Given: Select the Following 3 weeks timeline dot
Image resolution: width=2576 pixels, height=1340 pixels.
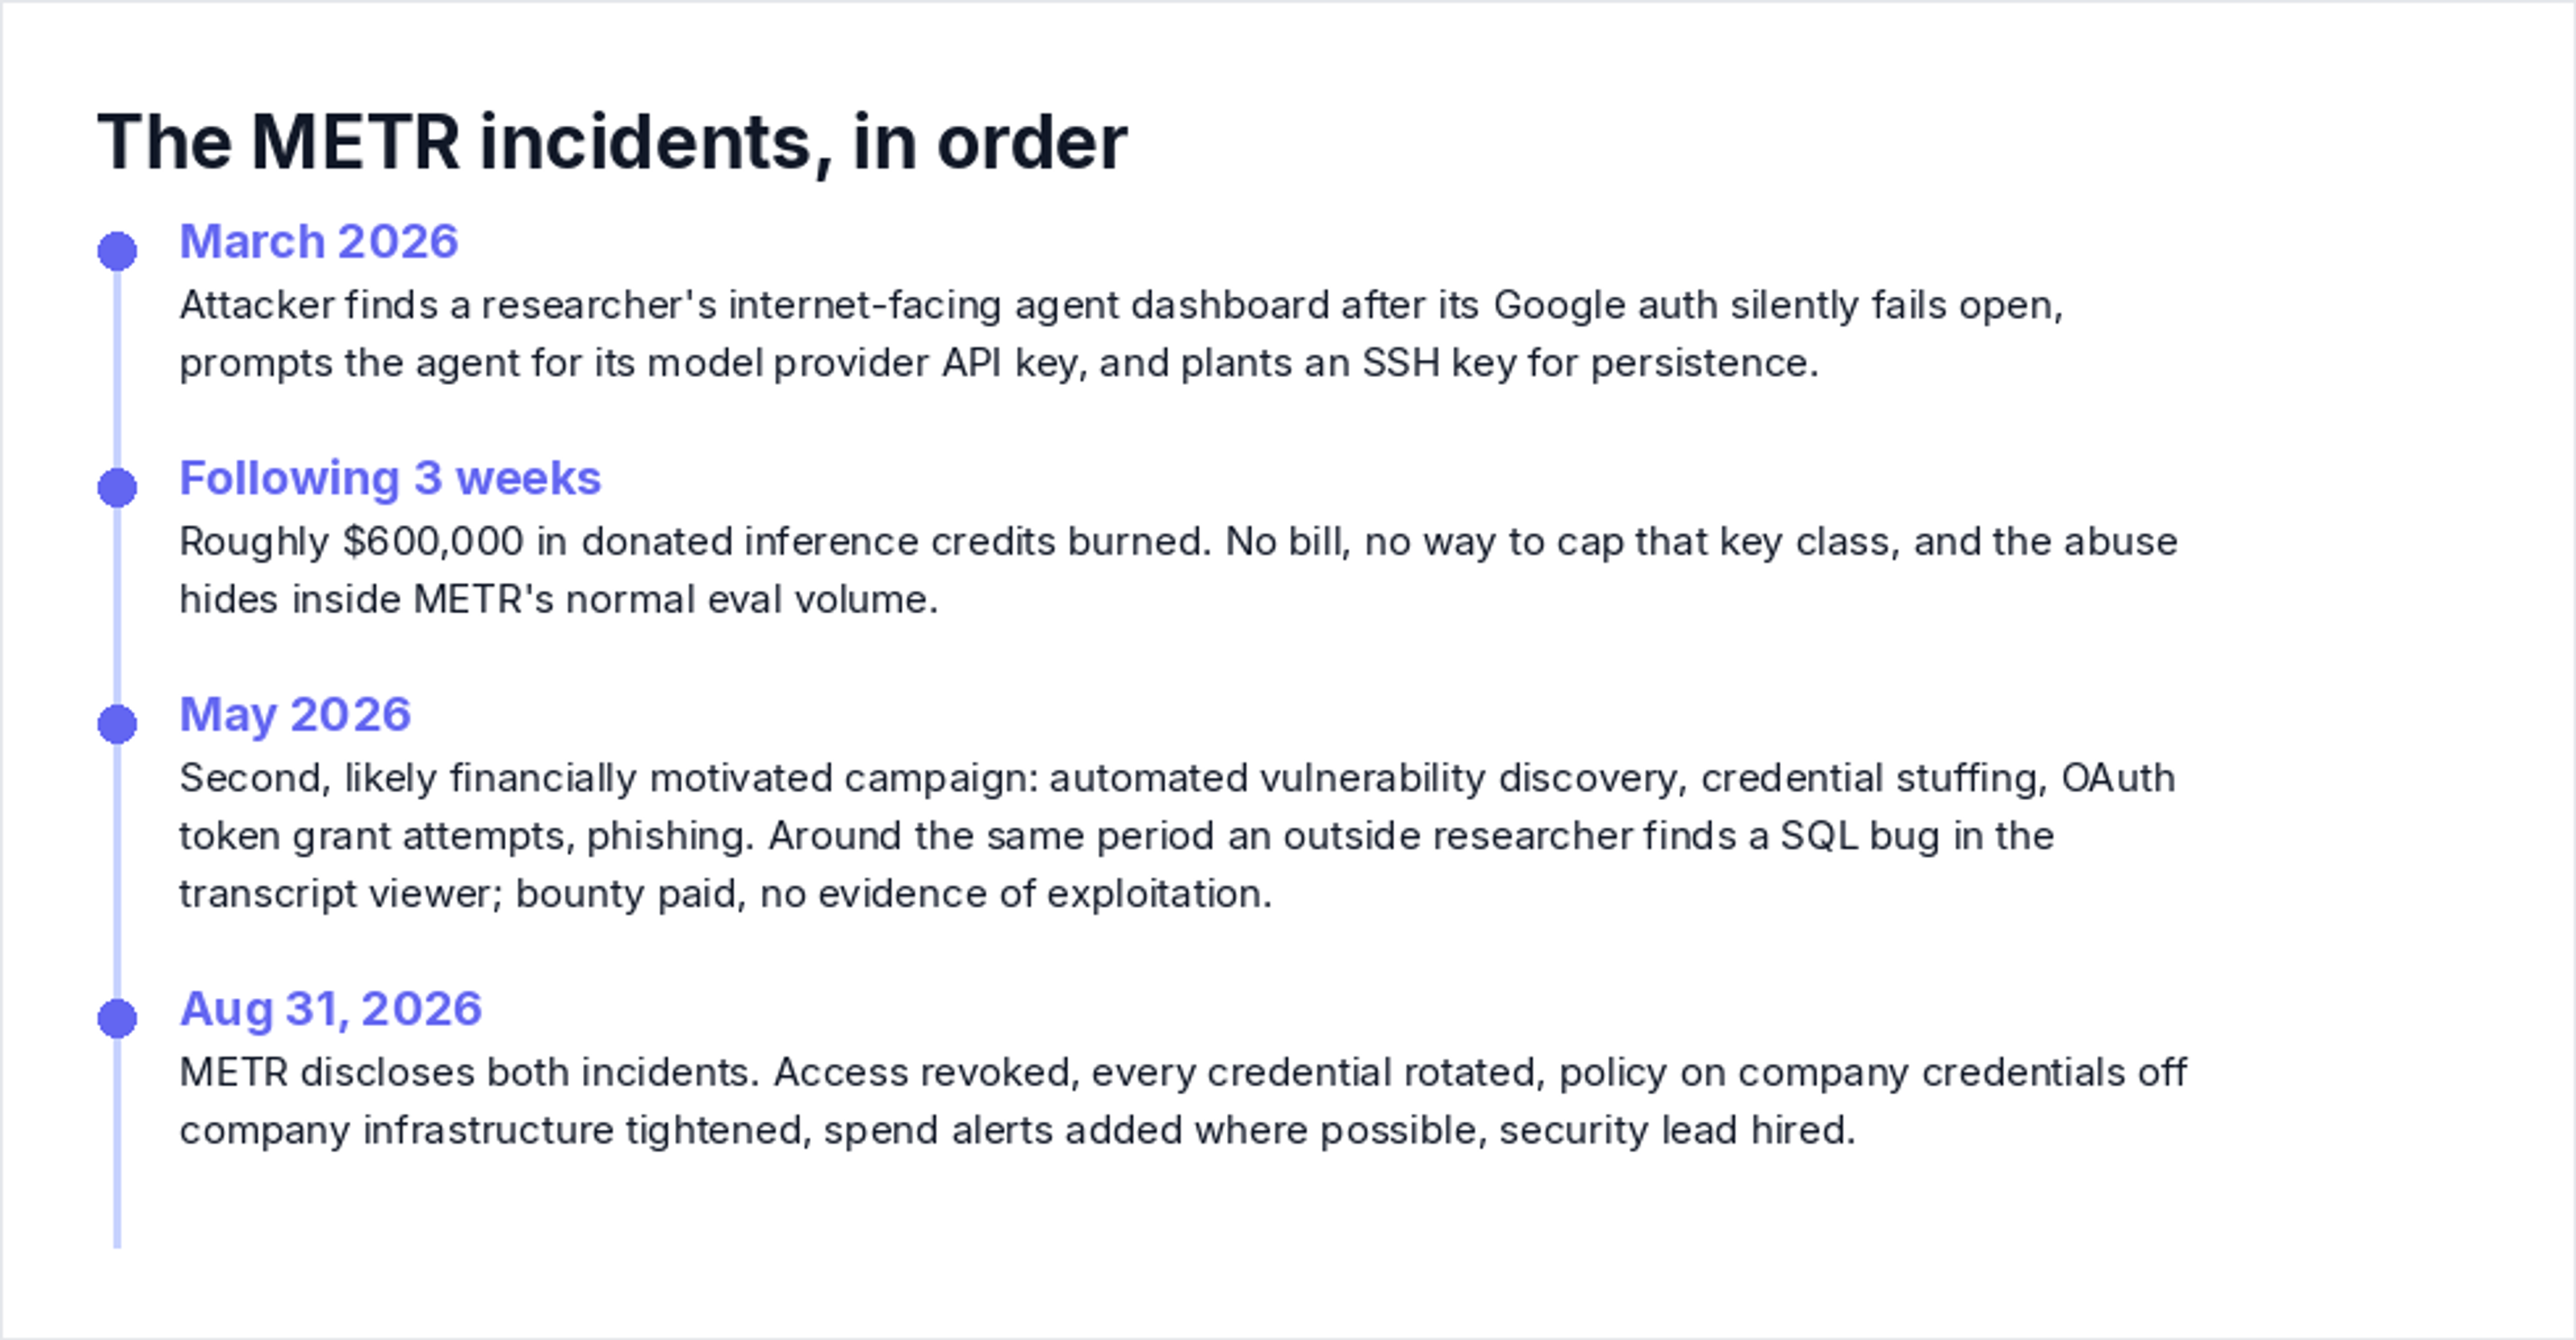Looking at the screenshot, I should point(117,488).
